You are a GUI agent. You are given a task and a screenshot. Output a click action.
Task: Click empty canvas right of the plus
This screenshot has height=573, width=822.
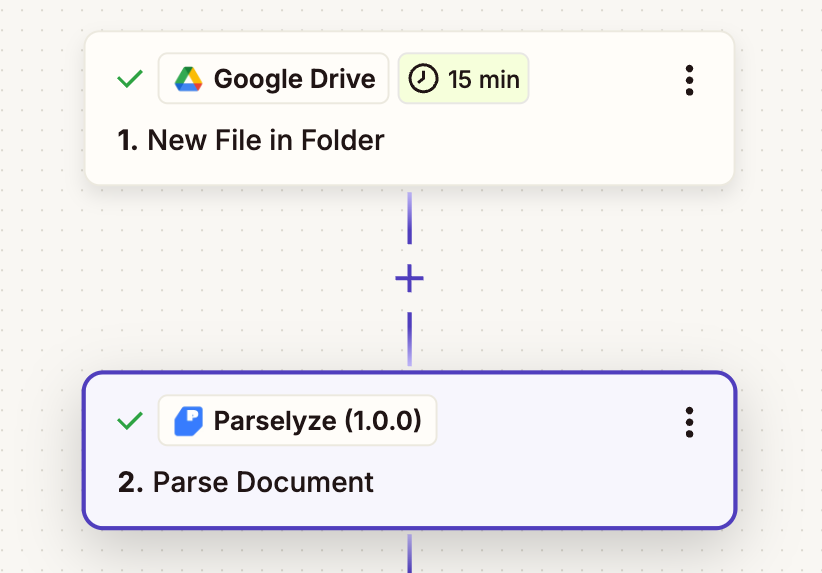point(620,278)
